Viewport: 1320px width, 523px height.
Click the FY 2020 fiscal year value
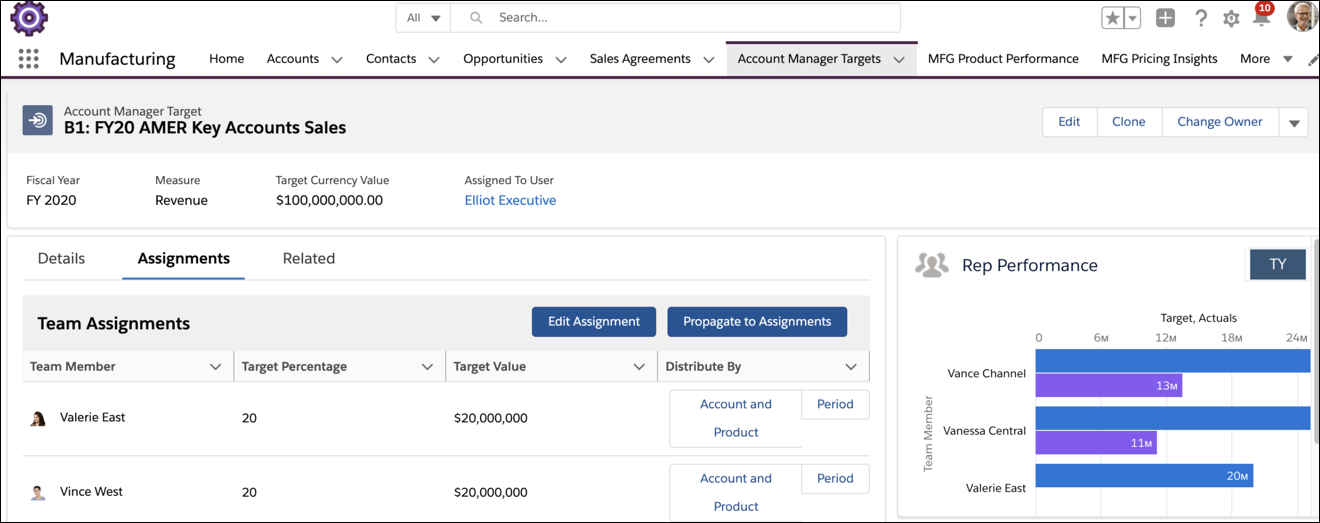point(51,200)
